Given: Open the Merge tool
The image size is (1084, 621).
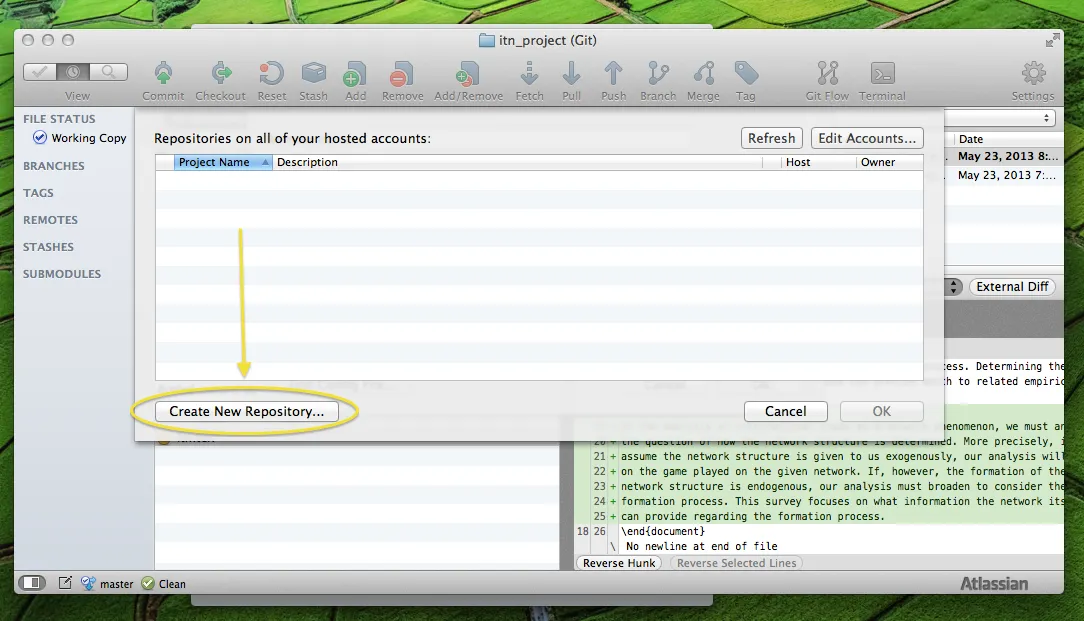Looking at the screenshot, I should coord(703,75).
